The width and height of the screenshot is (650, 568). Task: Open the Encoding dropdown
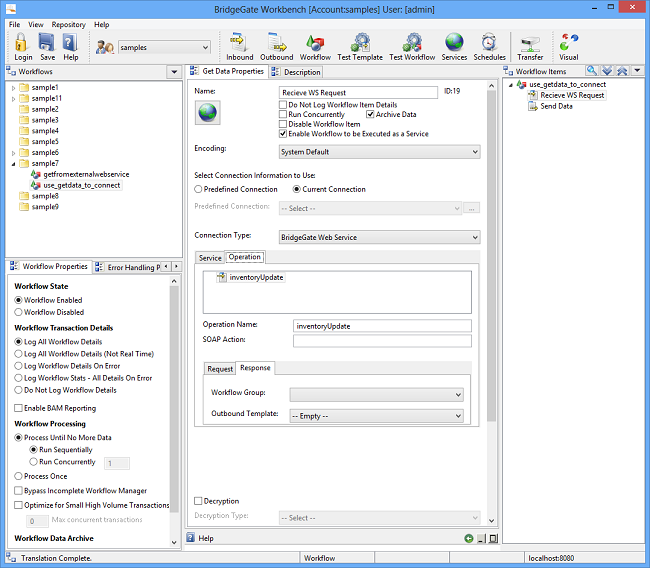(380, 152)
